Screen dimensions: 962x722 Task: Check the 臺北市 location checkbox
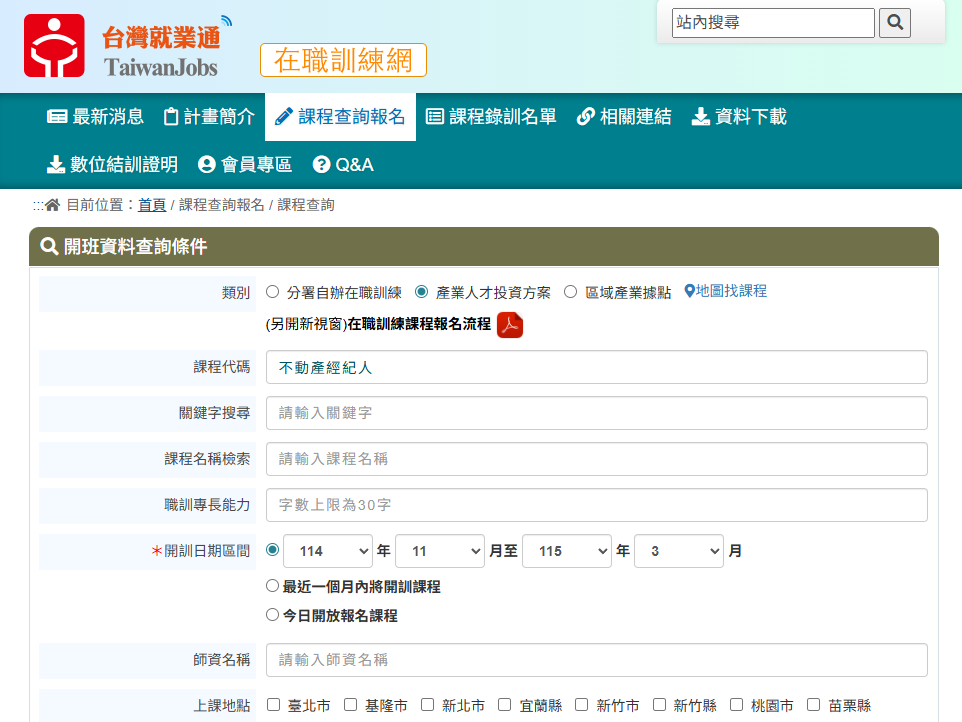(x=274, y=705)
